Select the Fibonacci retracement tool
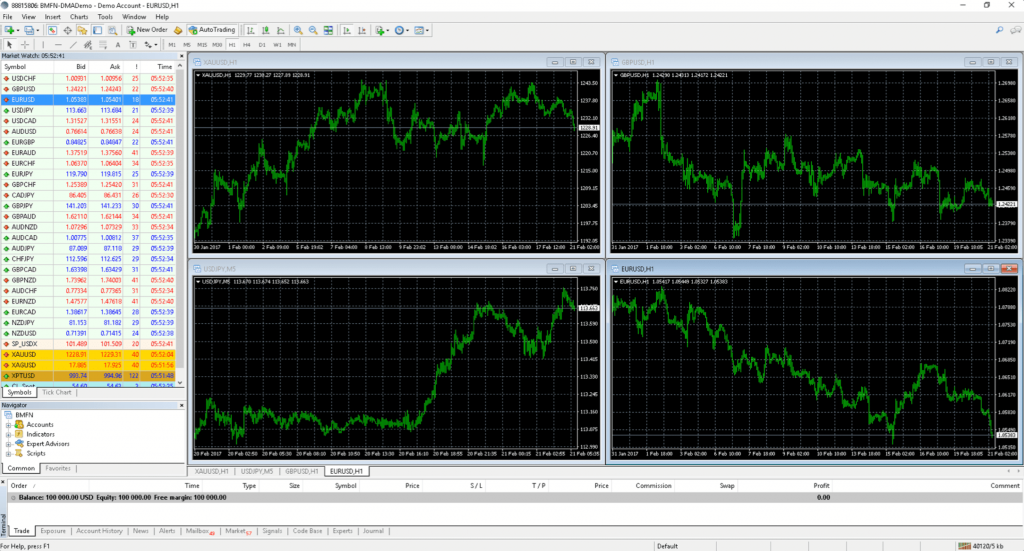This screenshot has width=1024, height=551. point(103,45)
